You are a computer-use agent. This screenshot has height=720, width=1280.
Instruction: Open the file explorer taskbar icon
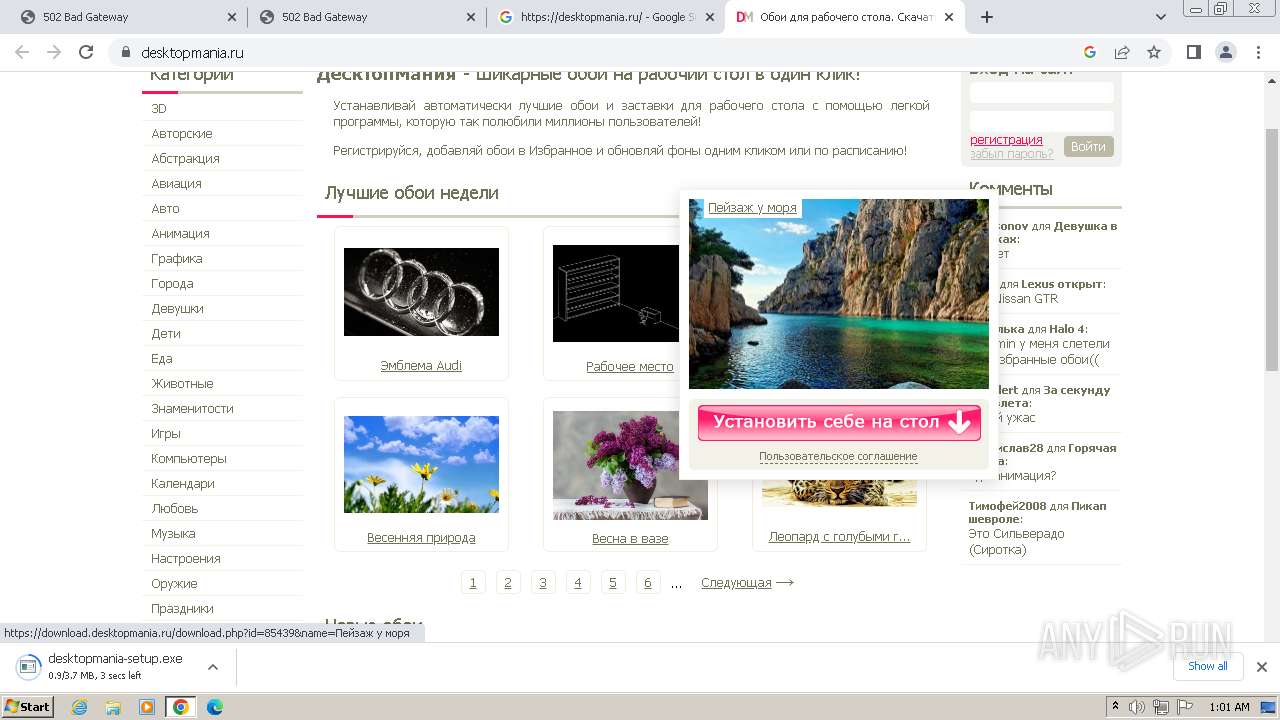coord(113,707)
